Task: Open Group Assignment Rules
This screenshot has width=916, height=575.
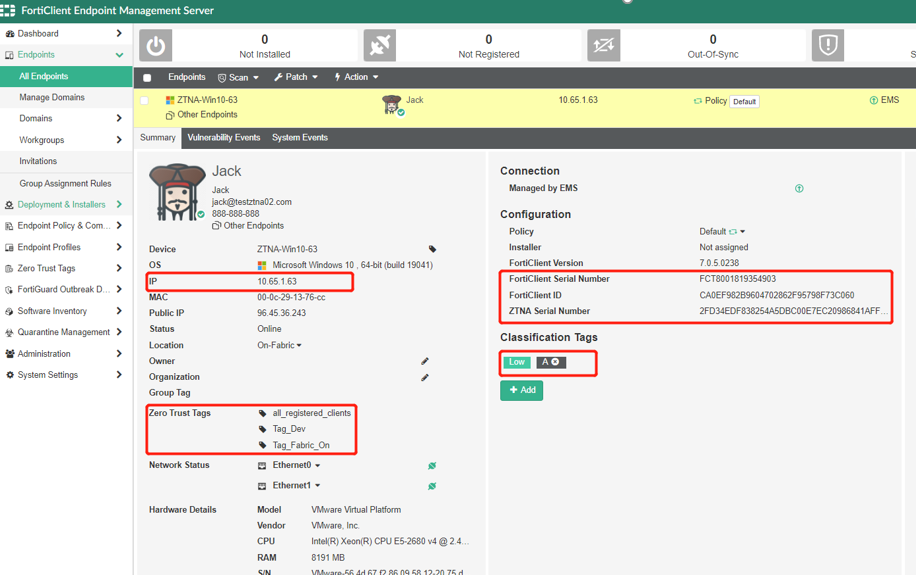Action: [x=66, y=183]
